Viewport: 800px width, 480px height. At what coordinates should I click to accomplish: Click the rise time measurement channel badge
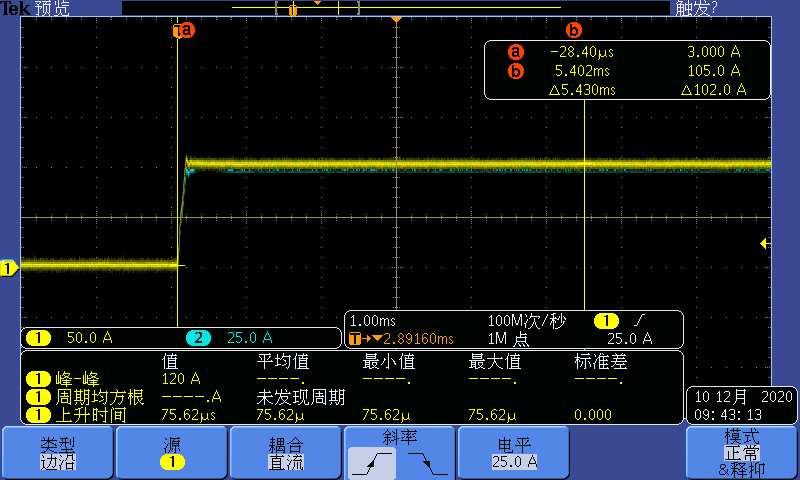(x=38, y=413)
